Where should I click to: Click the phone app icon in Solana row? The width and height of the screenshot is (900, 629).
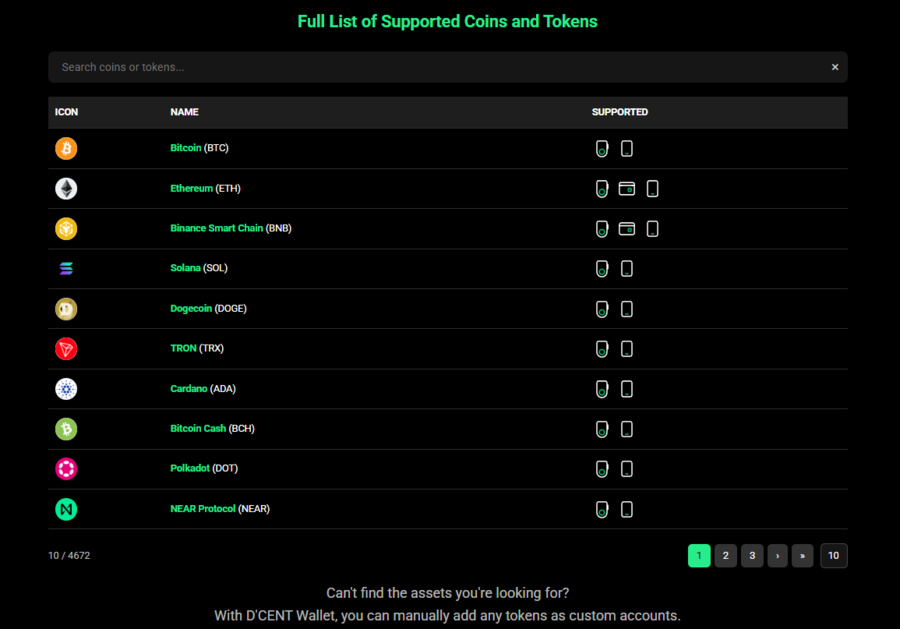point(626,268)
